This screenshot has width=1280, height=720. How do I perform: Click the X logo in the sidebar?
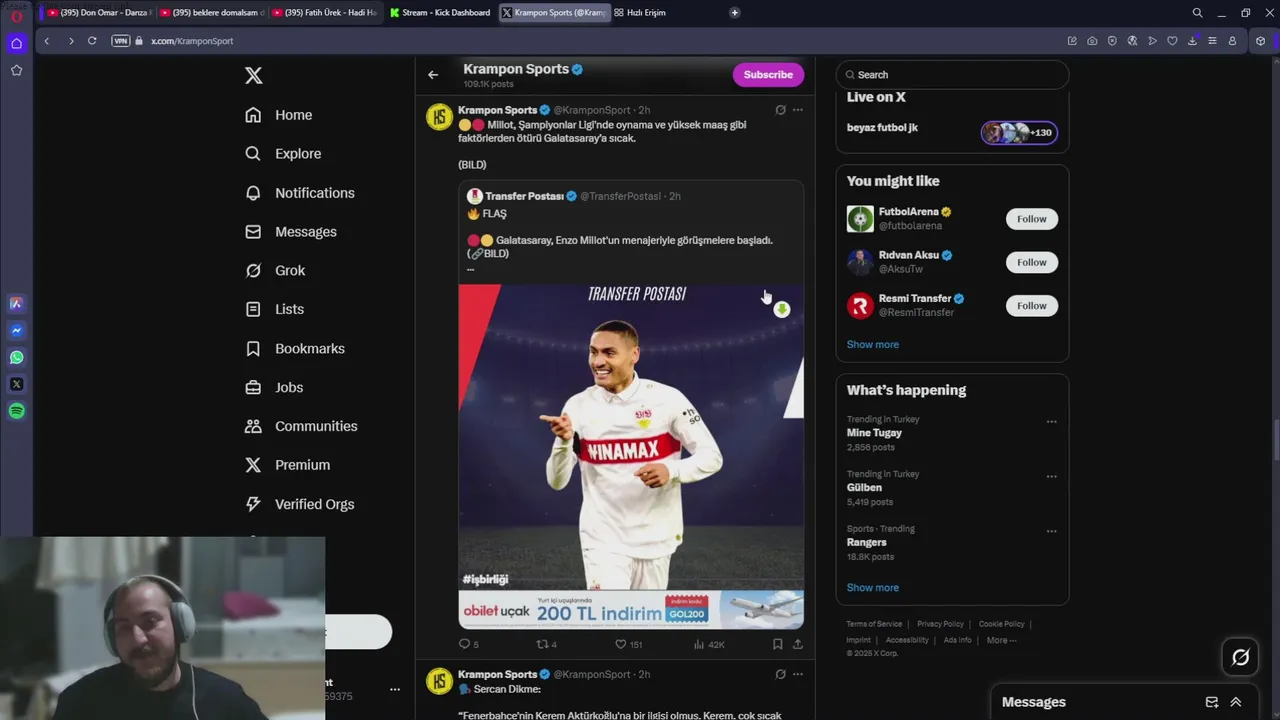(x=254, y=76)
